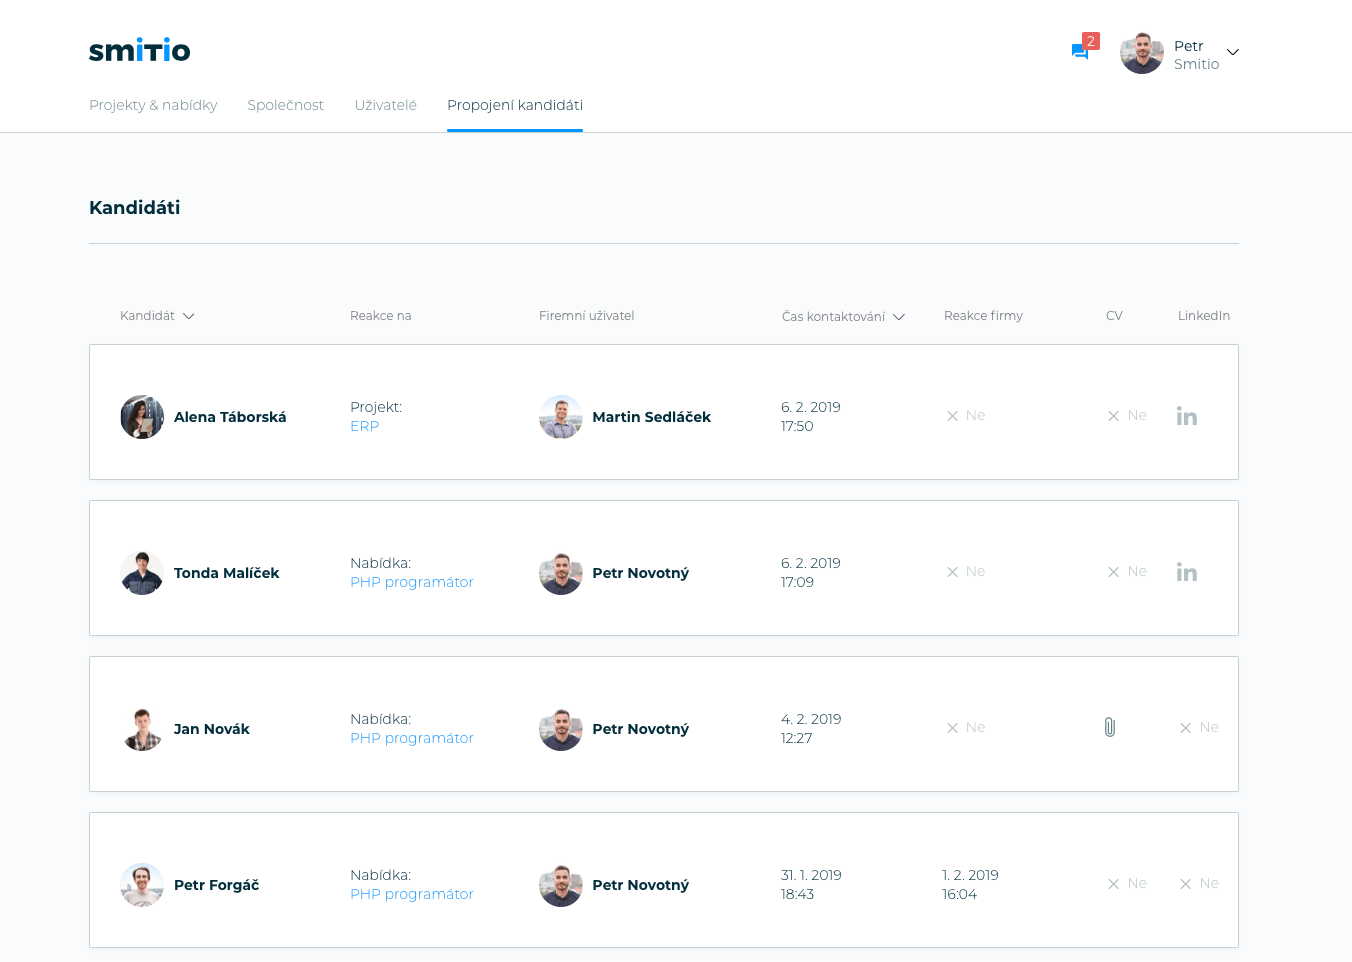Go to the Uživatelé tab
The image size is (1352, 962).
pyautogui.click(x=385, y=105)
